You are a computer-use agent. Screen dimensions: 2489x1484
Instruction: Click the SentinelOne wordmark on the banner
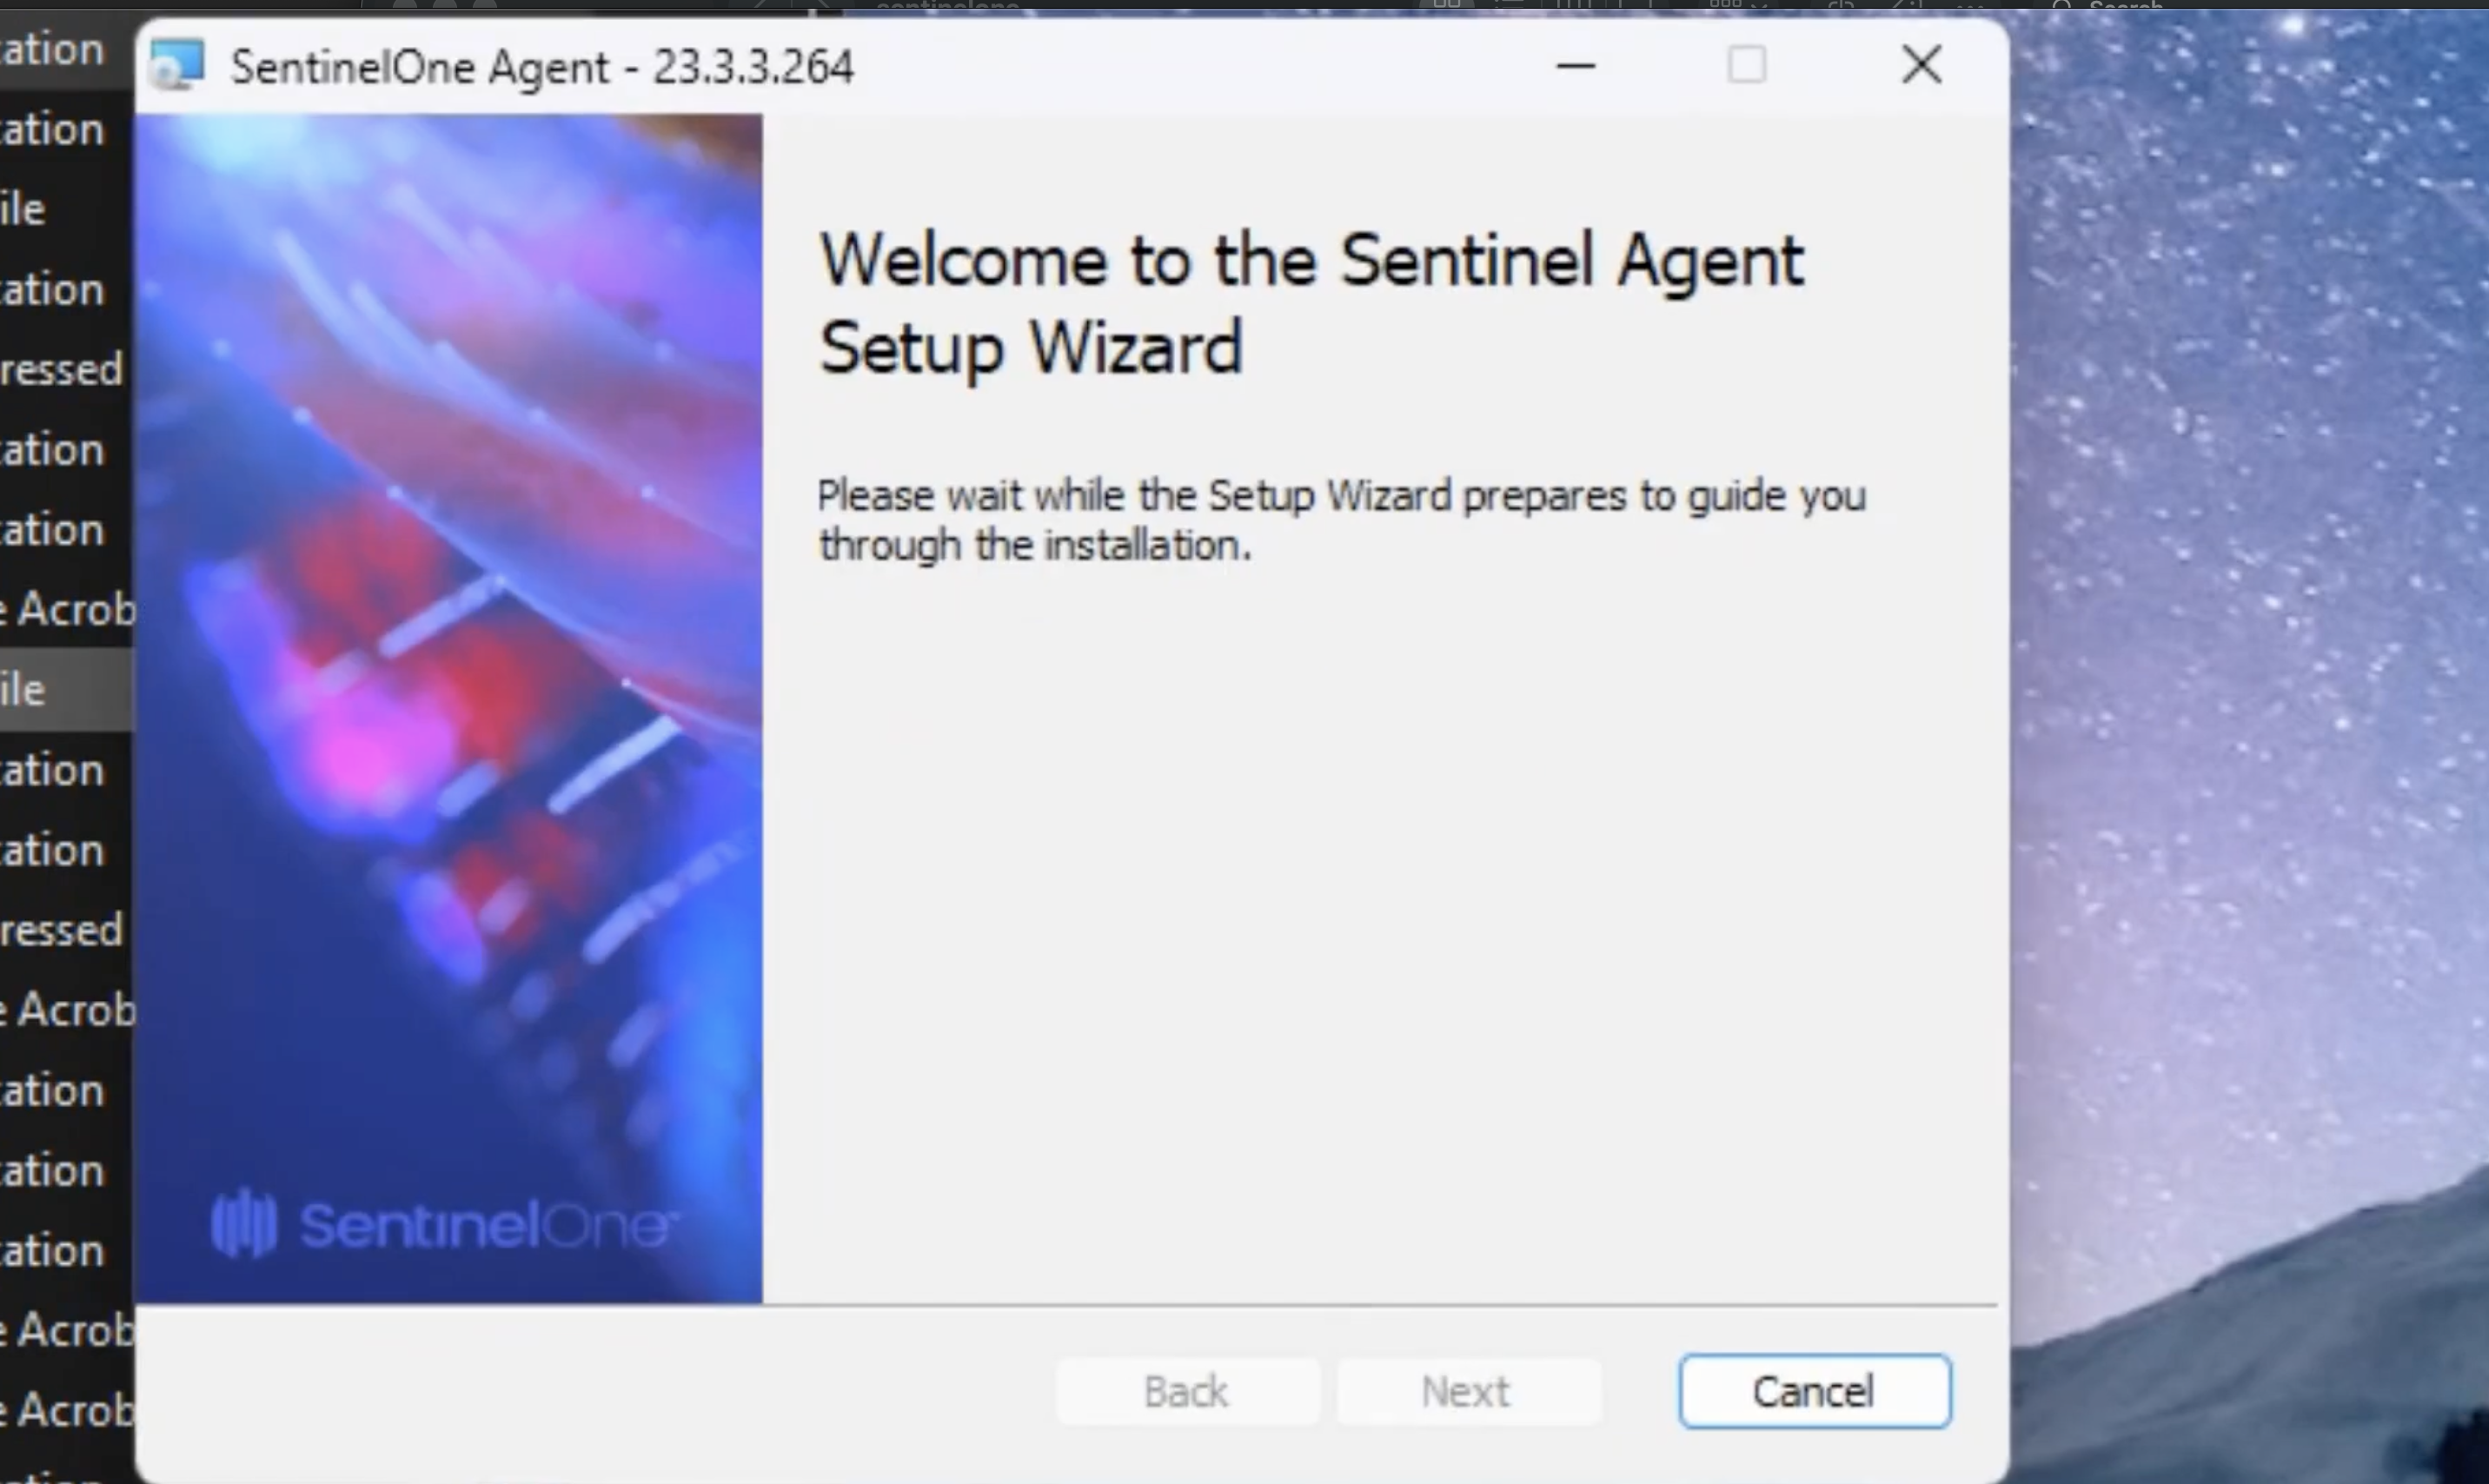pyautogui.click(x=486, y=1225)
